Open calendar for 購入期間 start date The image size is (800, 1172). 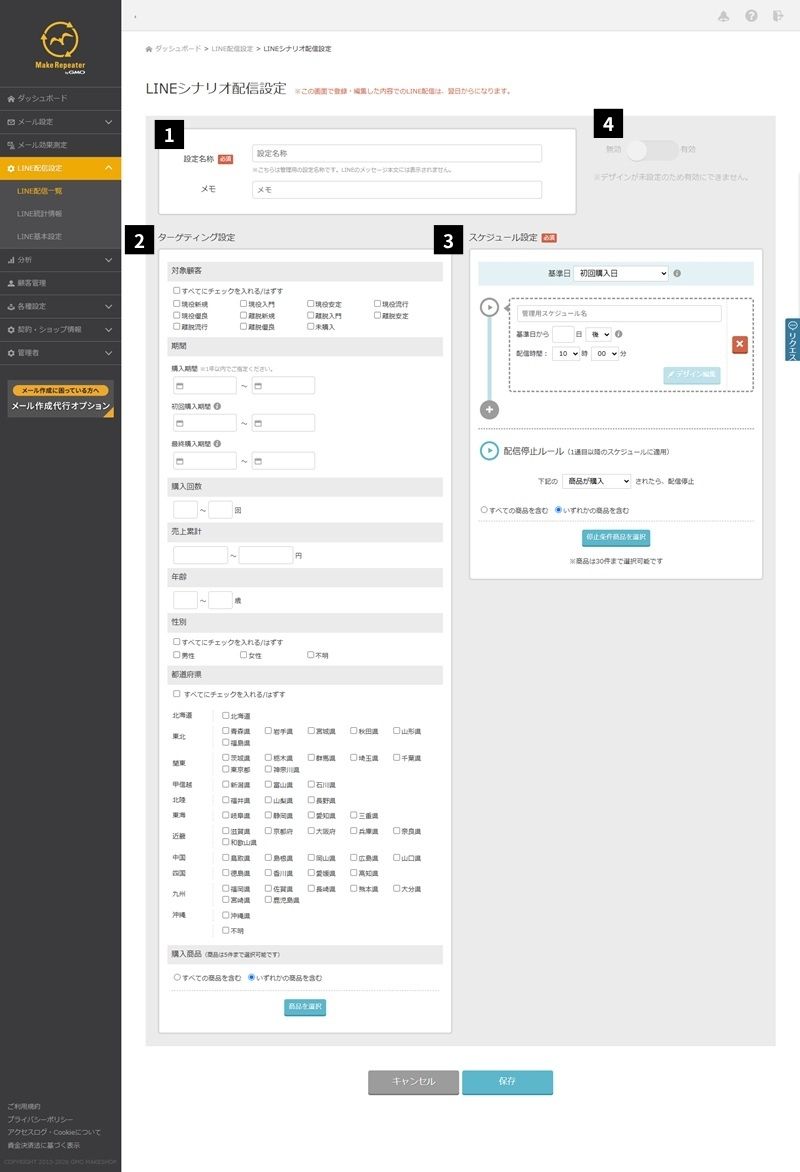179,386
